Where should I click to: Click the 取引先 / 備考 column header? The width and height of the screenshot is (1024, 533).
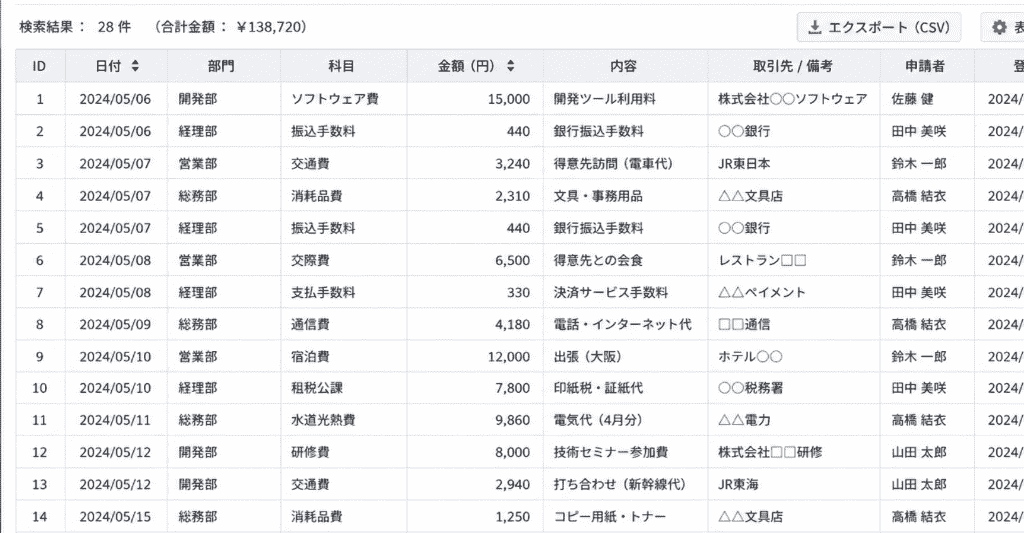click(x=793, y=66)
